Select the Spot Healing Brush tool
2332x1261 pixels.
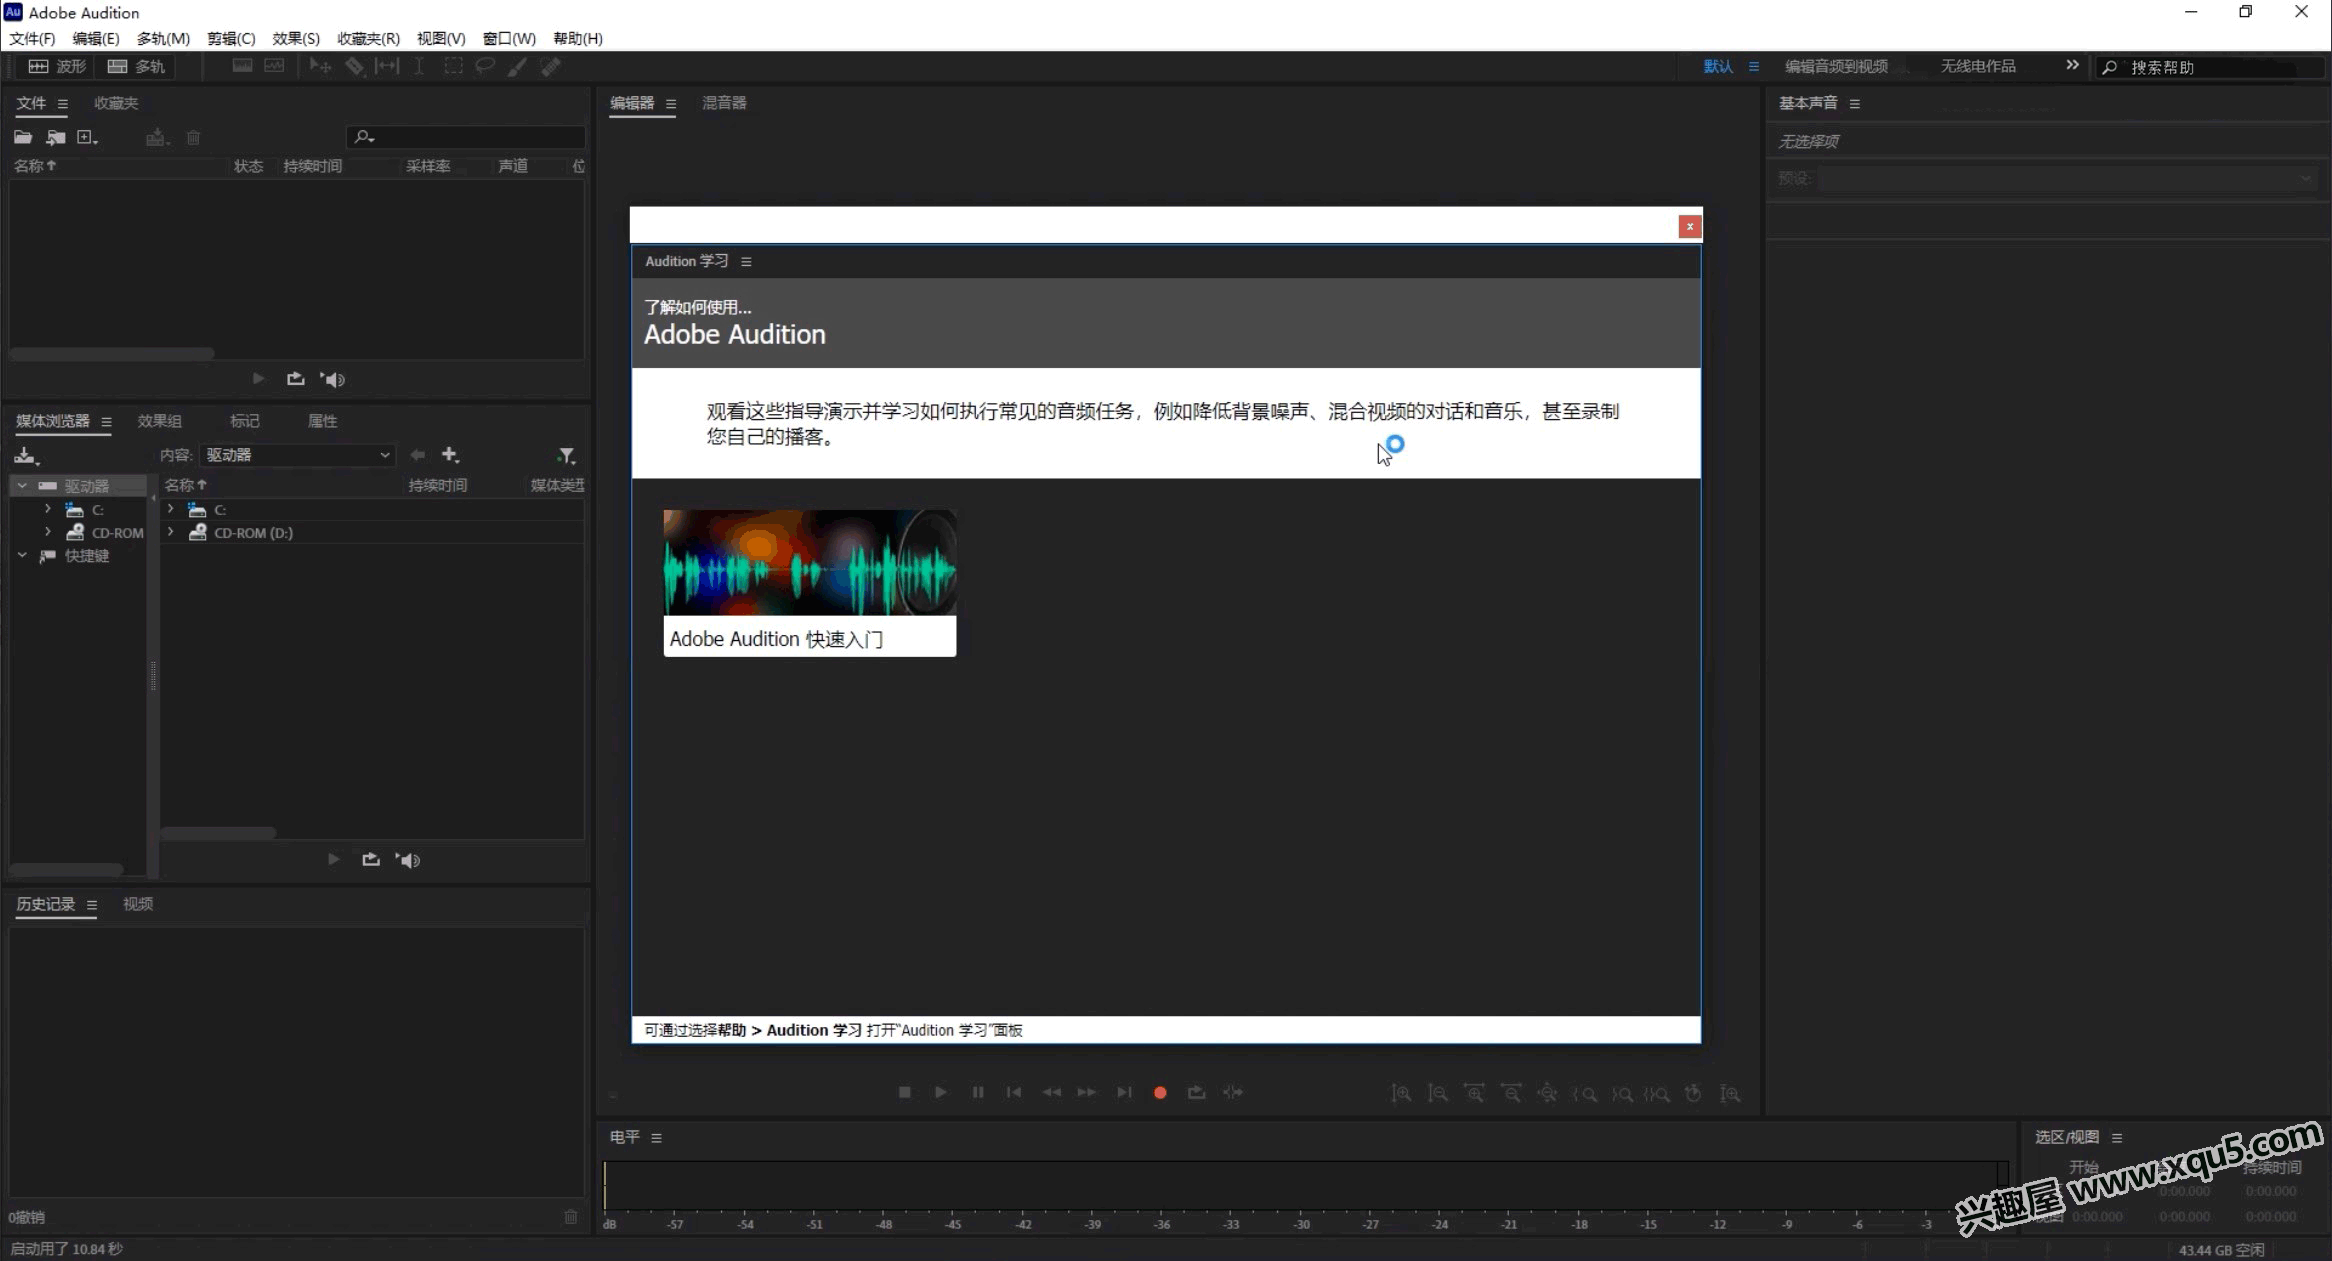pyautogui.click(x=550, y=66)
